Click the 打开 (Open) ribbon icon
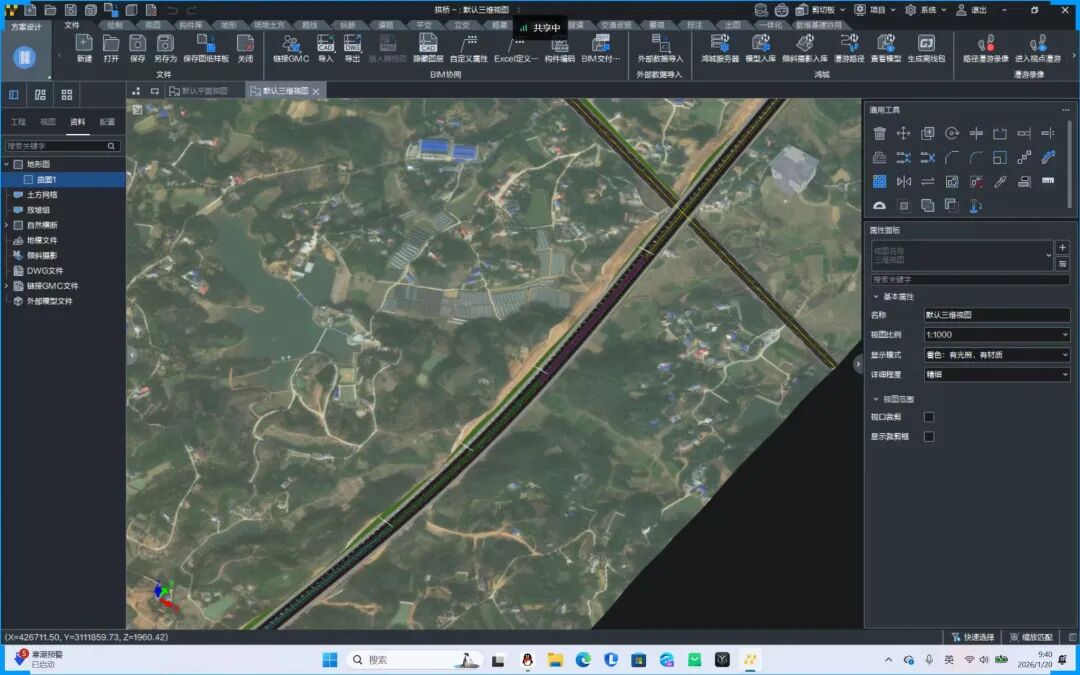 pos(111,43)
